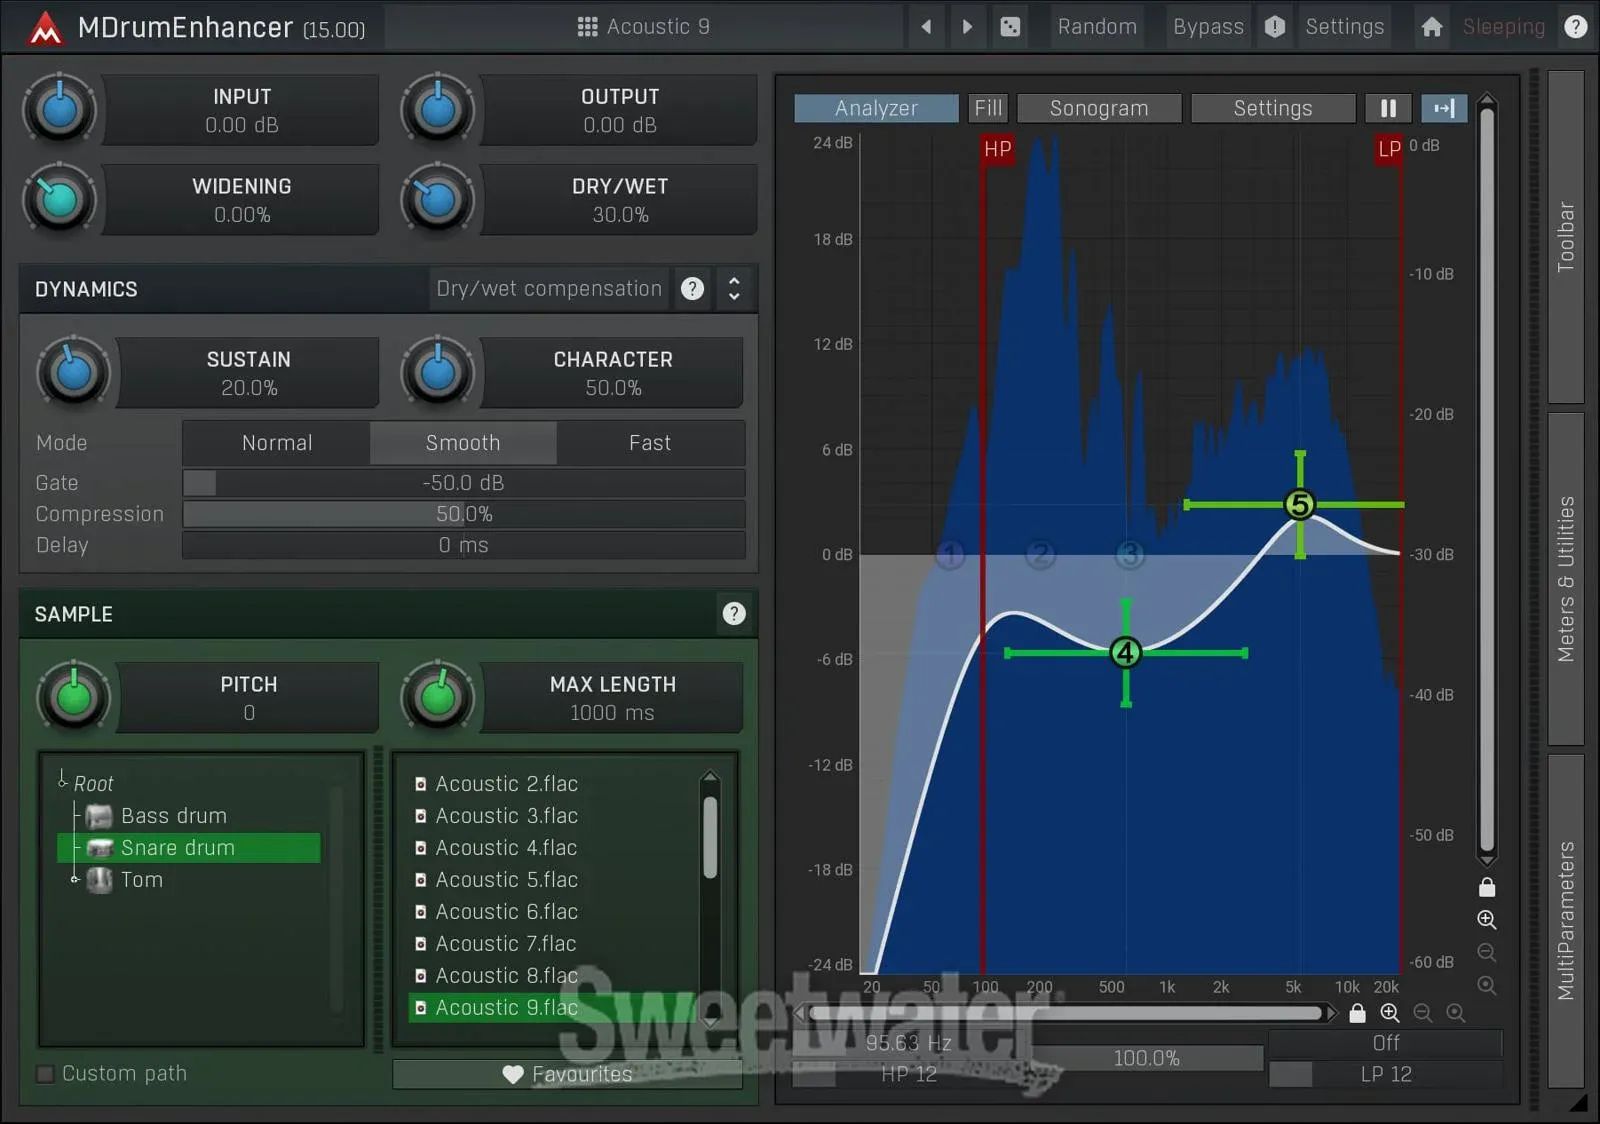The image size is (1600, 1124).
Task: Click the hexagon exclamation panic icon
Action: [1275, 27]
